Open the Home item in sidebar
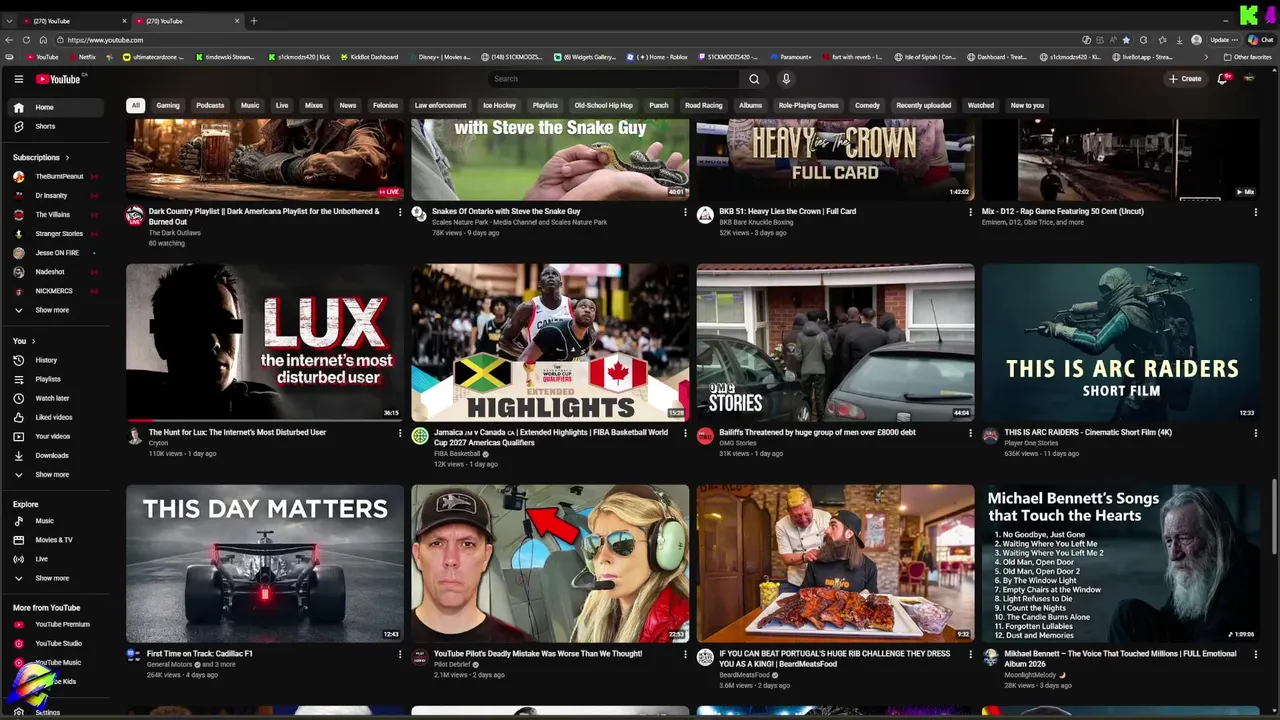The height and width of the screenshot is (720, 1280). [56, 107]
